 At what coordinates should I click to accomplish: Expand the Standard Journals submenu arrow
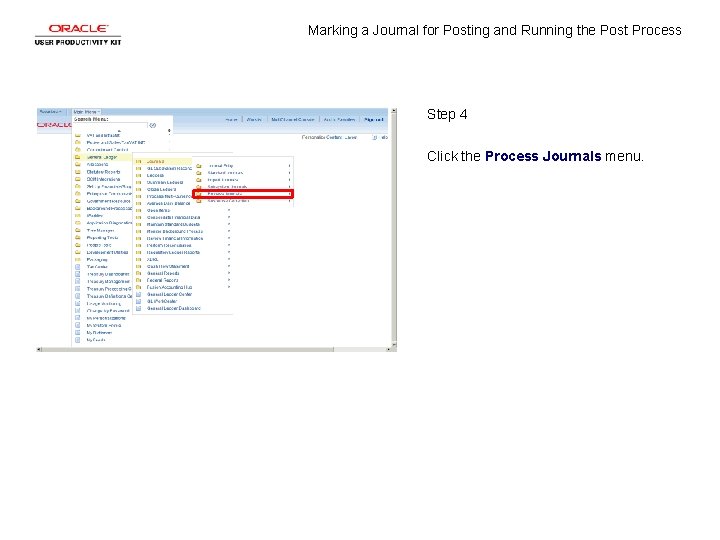click(289, 173)
